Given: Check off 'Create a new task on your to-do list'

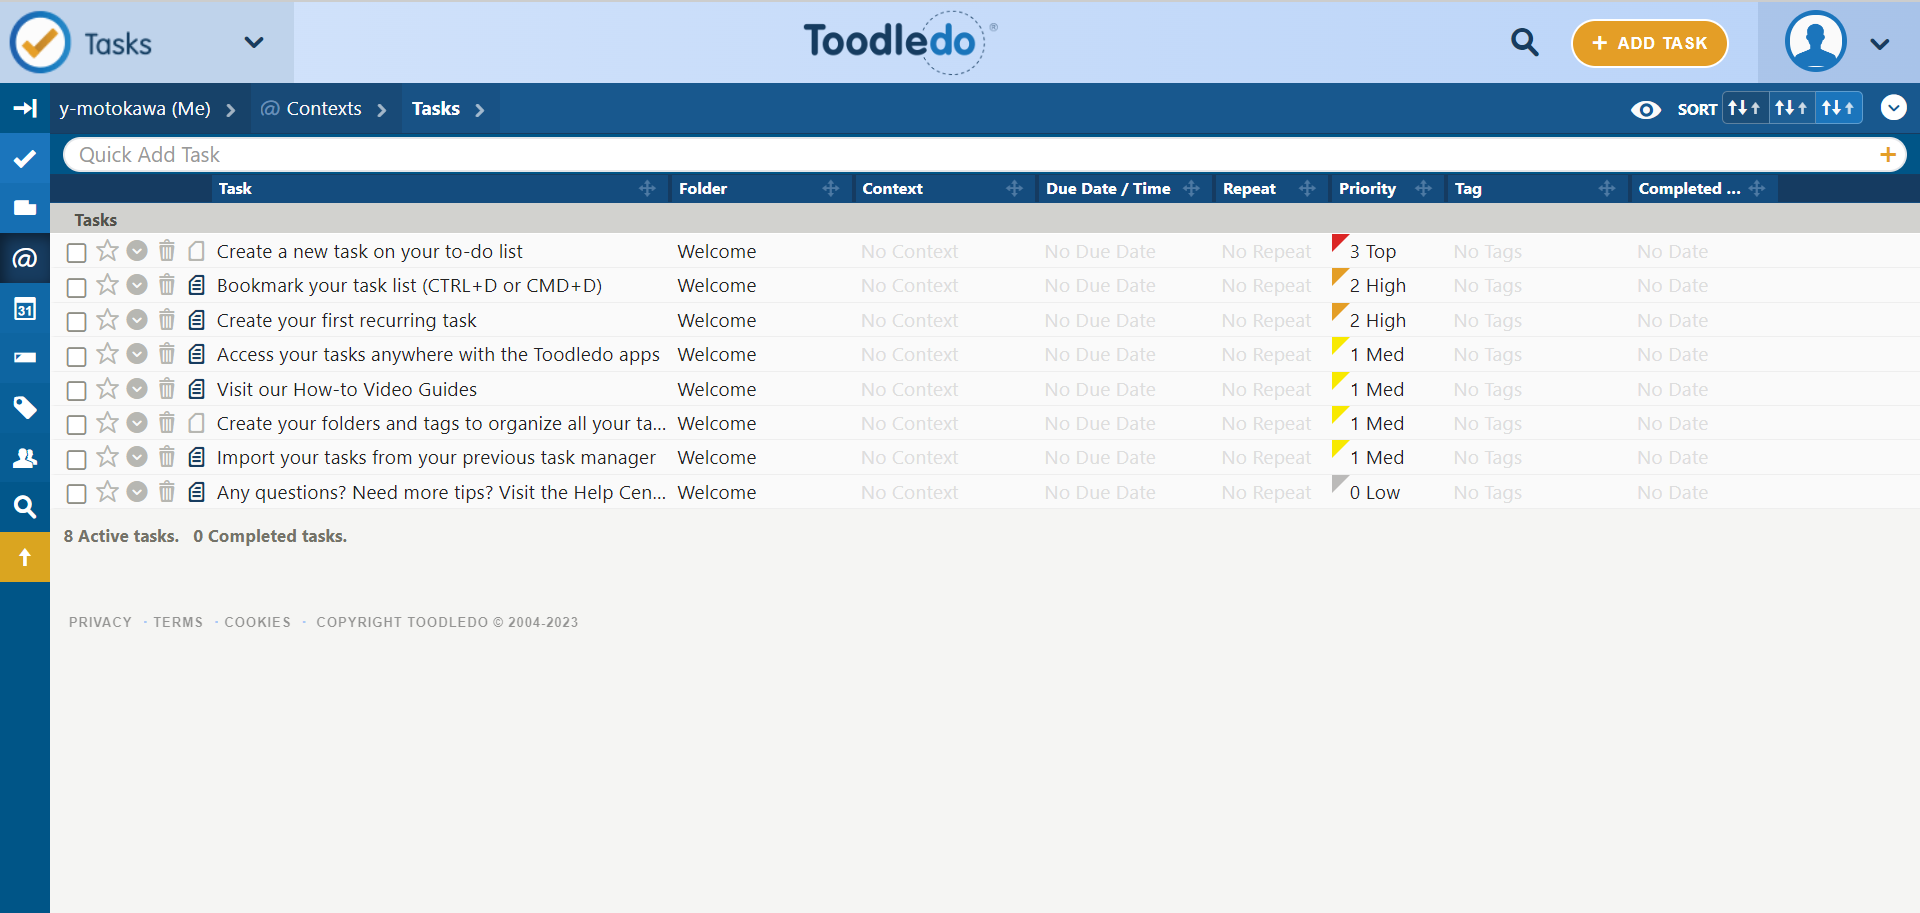Looking at the screenshot, I should click(x=76, y=253).
